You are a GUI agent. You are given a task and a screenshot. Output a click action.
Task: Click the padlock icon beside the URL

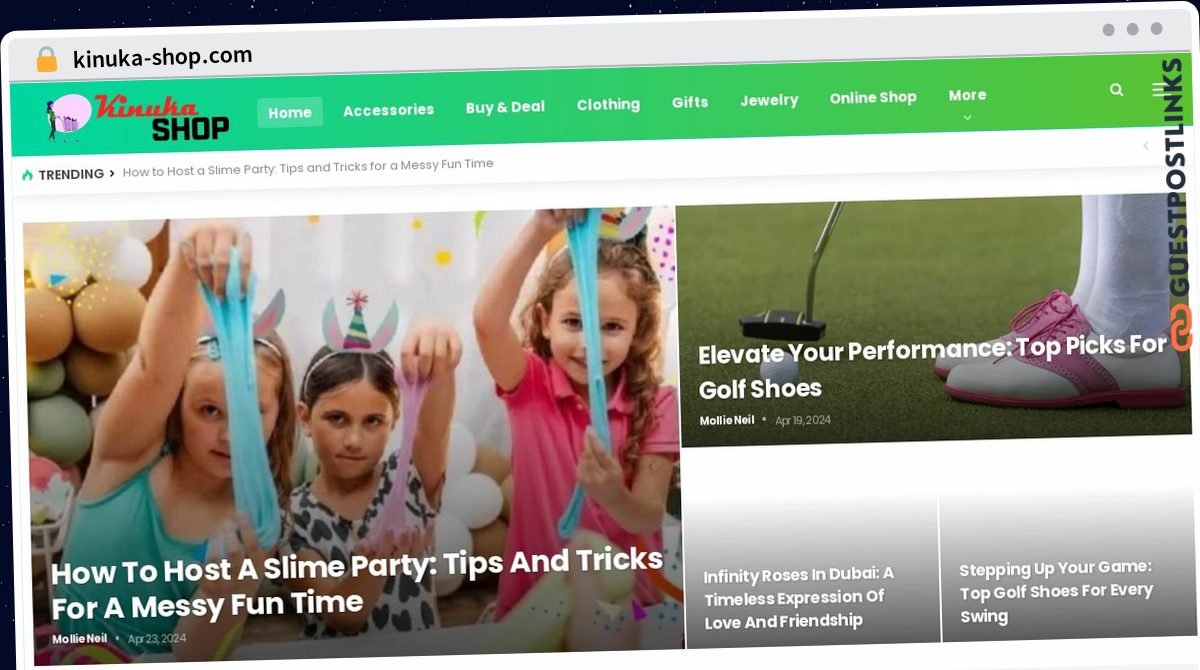click(47, 60)
